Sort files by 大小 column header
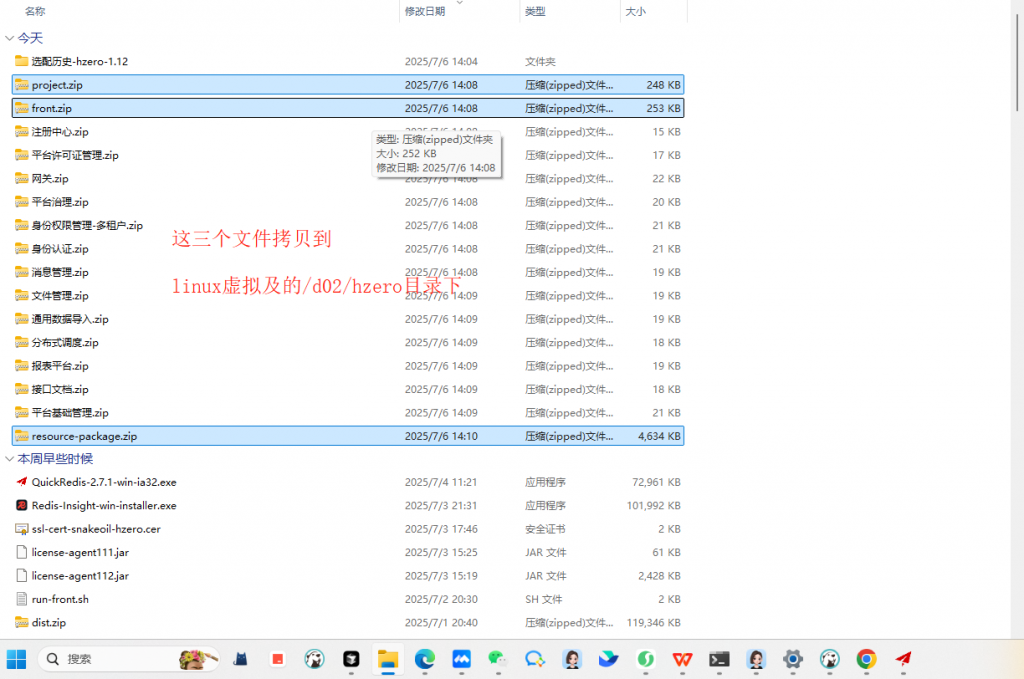The image size is (1024, 679). tap(635, 11)
